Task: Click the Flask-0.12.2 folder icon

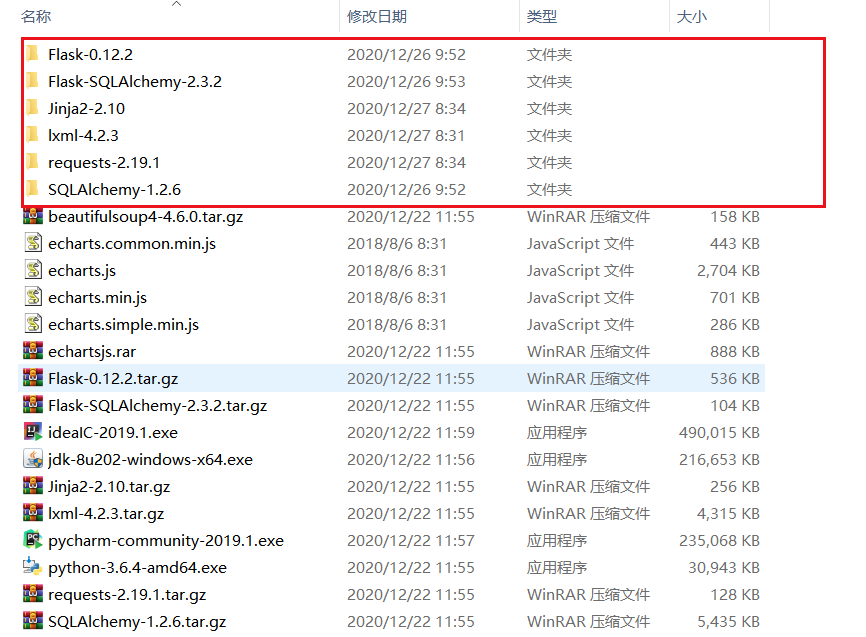Action: coord(33,54)
